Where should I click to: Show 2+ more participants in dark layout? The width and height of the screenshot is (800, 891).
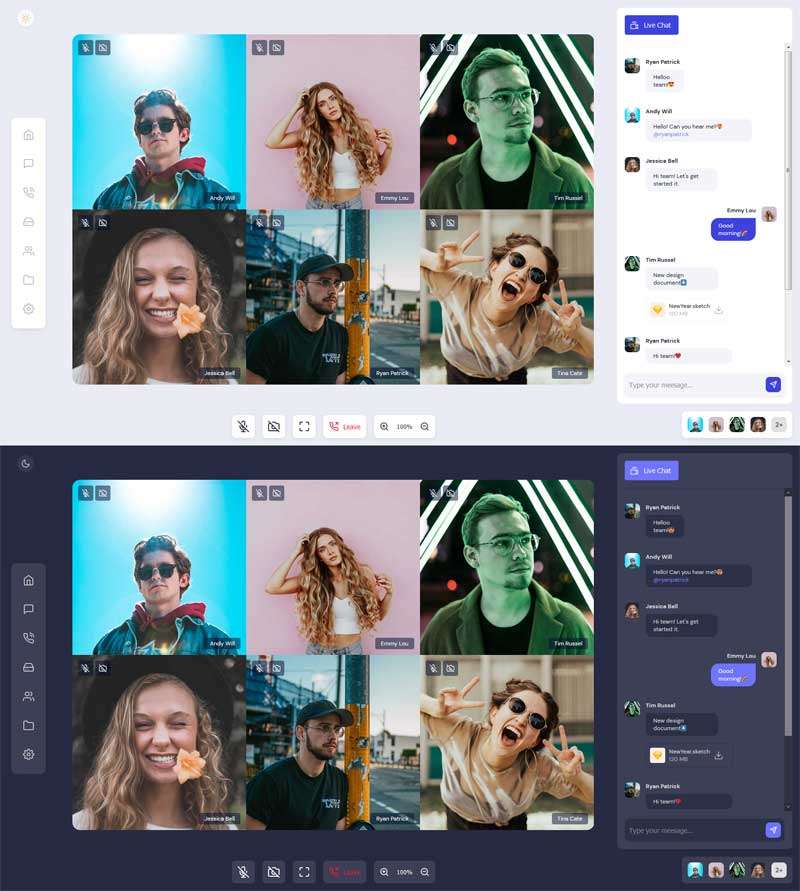point(779,870)
